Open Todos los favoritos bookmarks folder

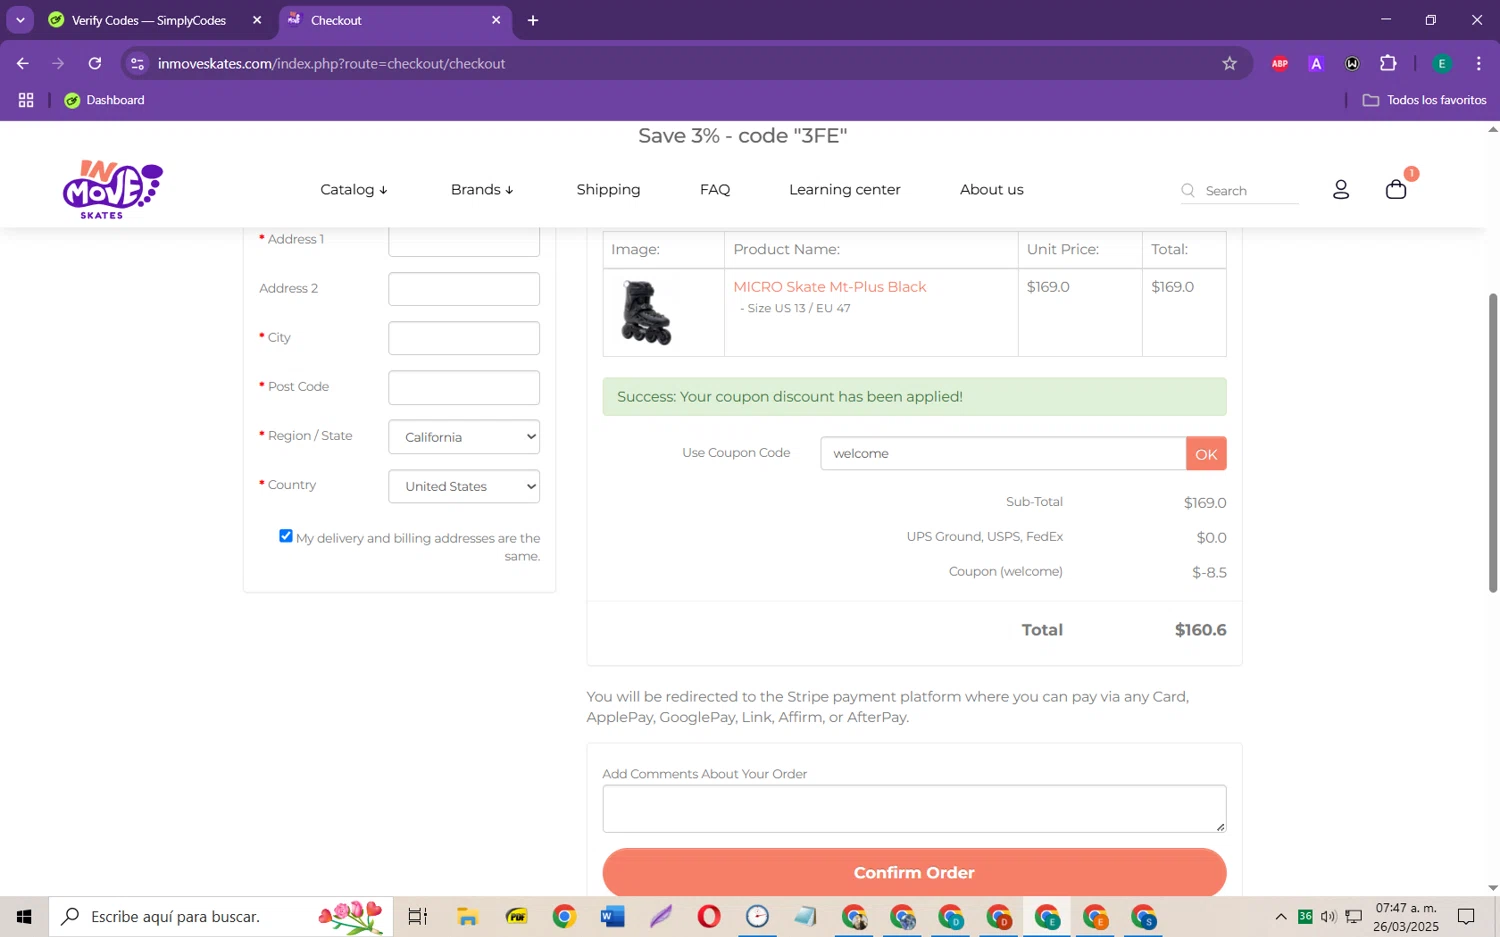(x=1424, y=100)
